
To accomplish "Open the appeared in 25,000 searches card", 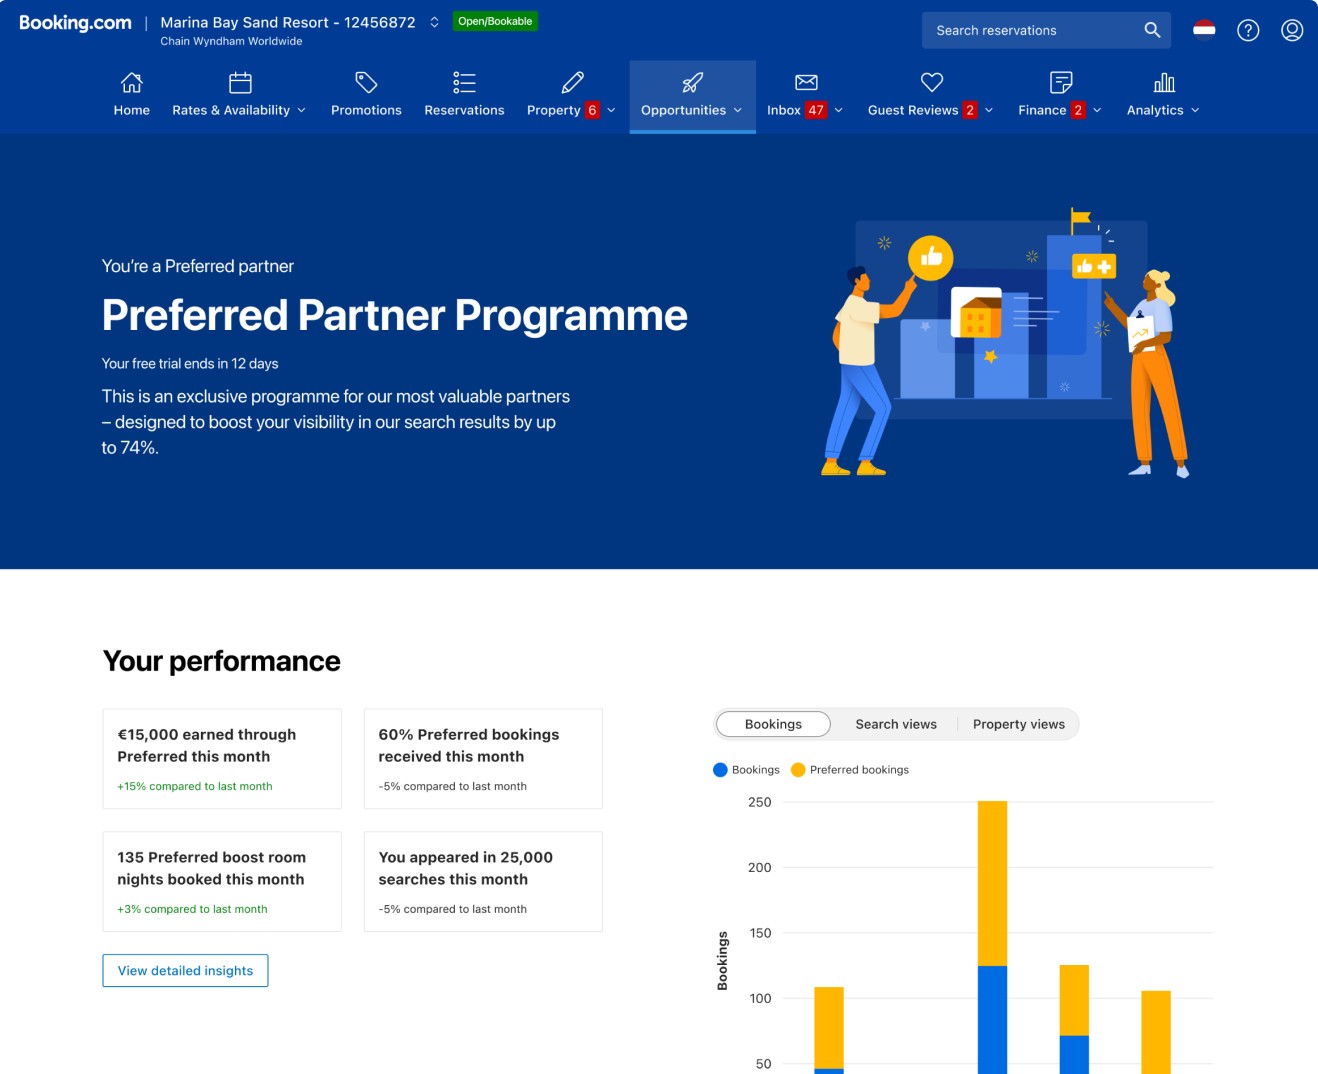I will [x=483, y=882].
